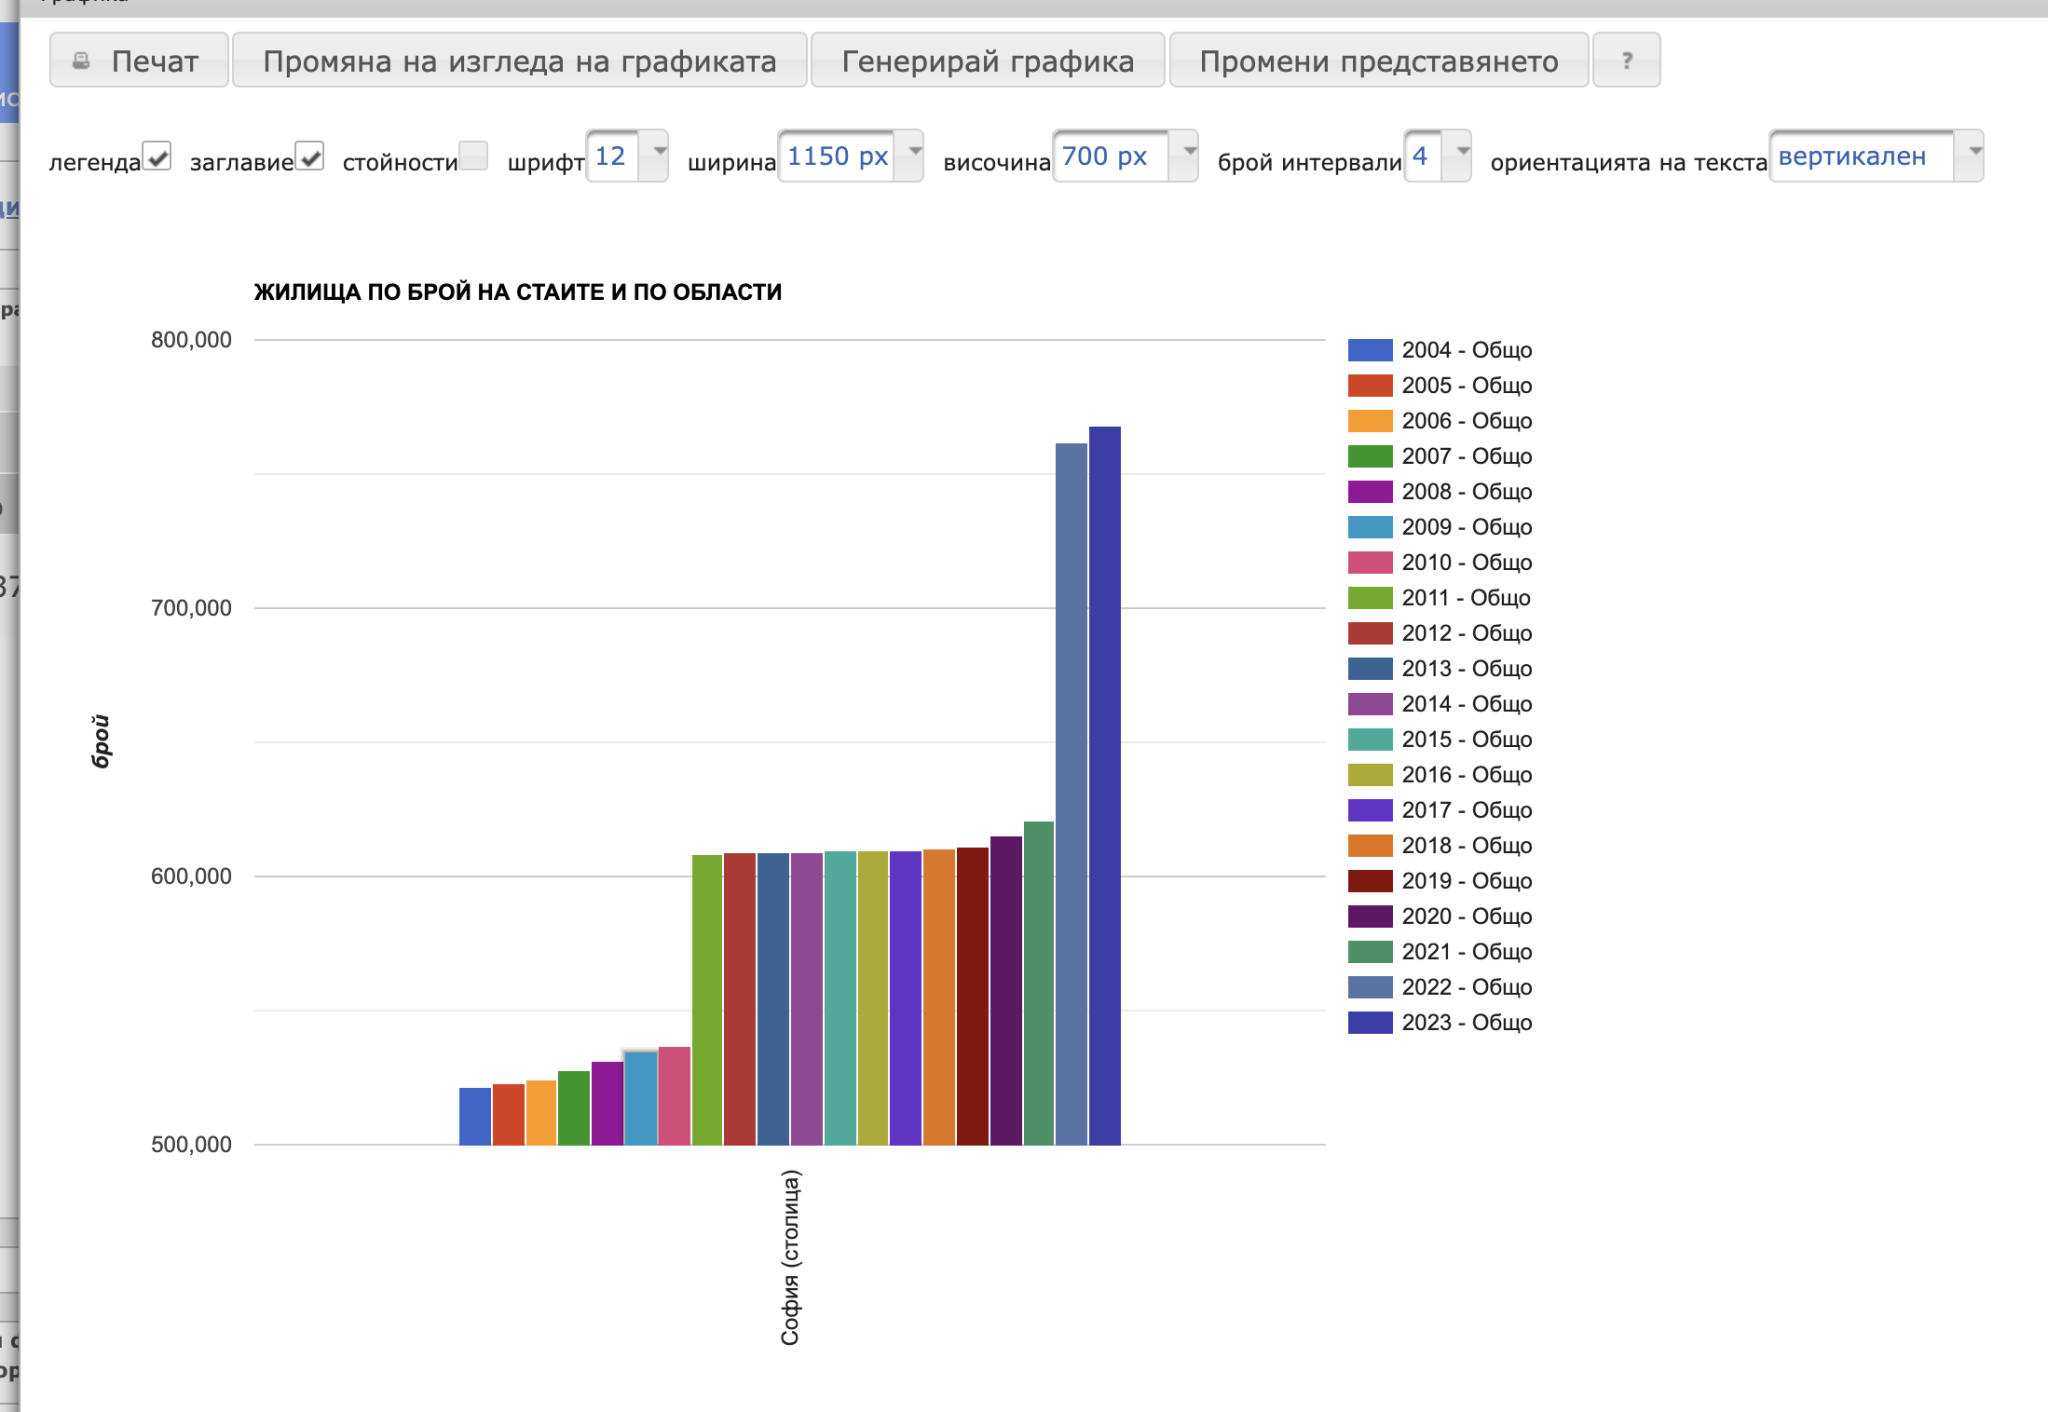Open the question mark help button
The height and width of the screenshot is (1412, 2048).
click(x=1626, y=61)
